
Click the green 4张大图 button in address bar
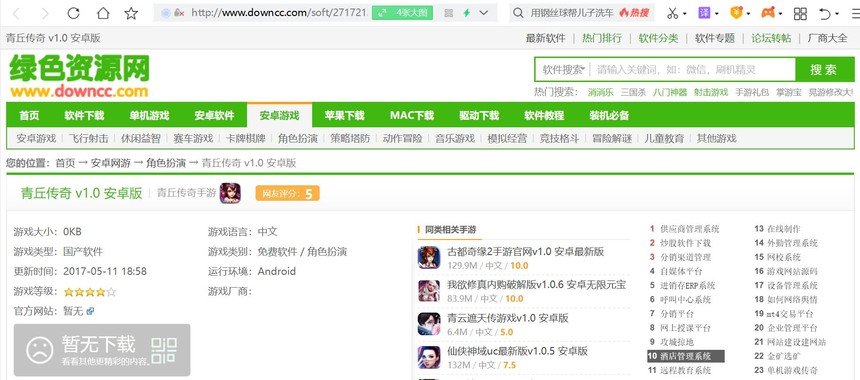tap(402, 13)
